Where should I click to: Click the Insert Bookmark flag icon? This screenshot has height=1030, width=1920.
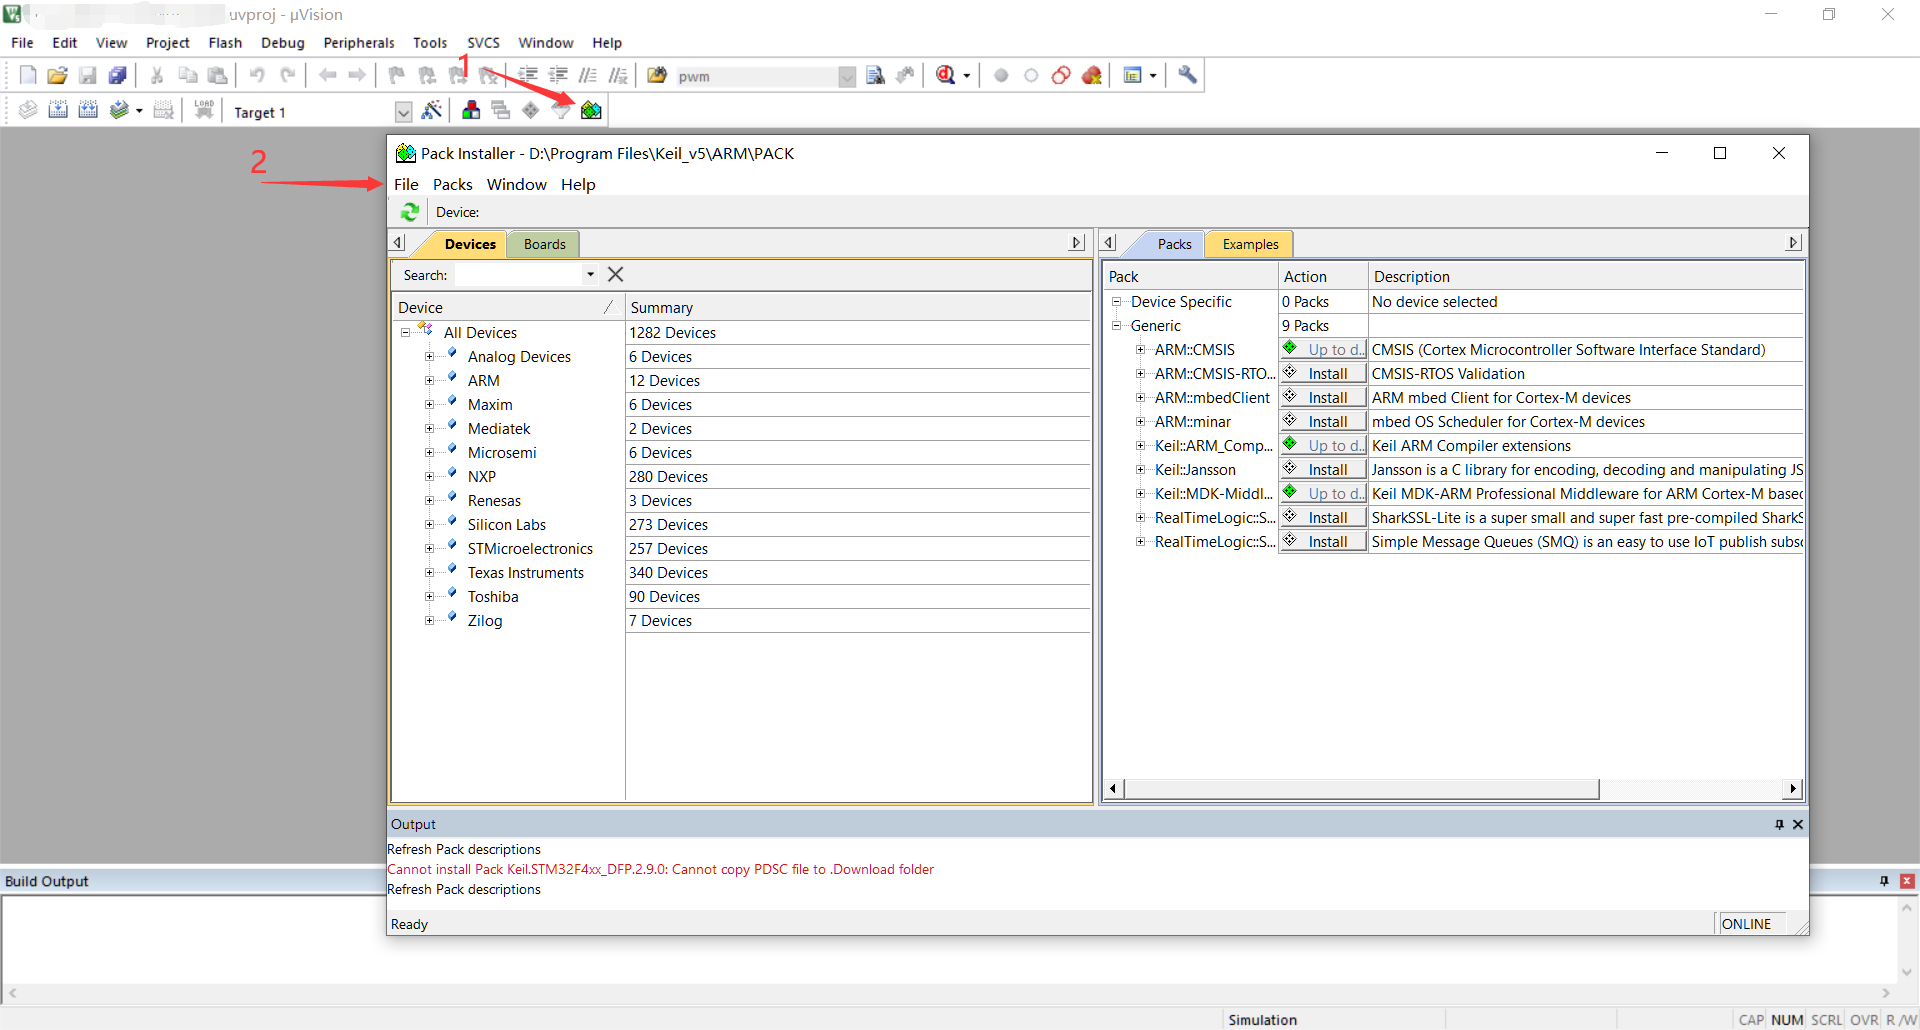pos(397,75)
